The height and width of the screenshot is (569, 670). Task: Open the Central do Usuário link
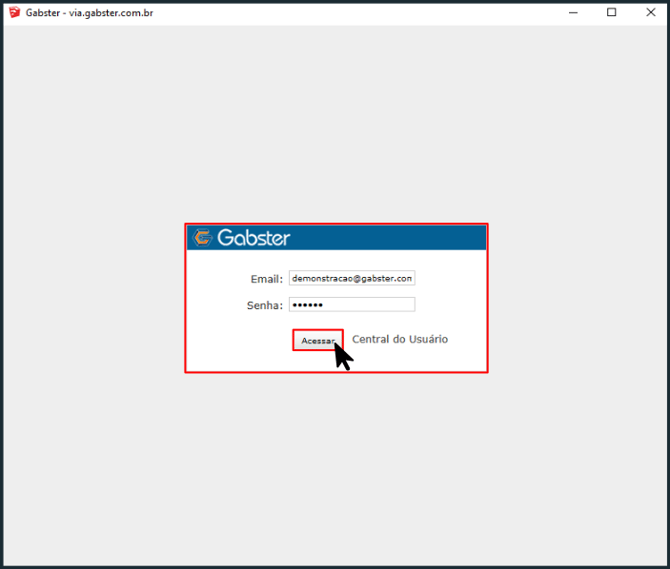tap(400, 340)
